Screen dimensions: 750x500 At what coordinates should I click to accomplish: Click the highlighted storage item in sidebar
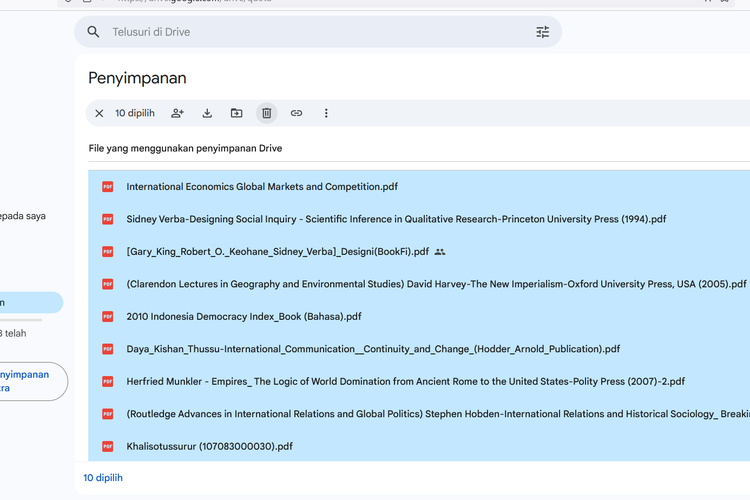pos(30,302)
